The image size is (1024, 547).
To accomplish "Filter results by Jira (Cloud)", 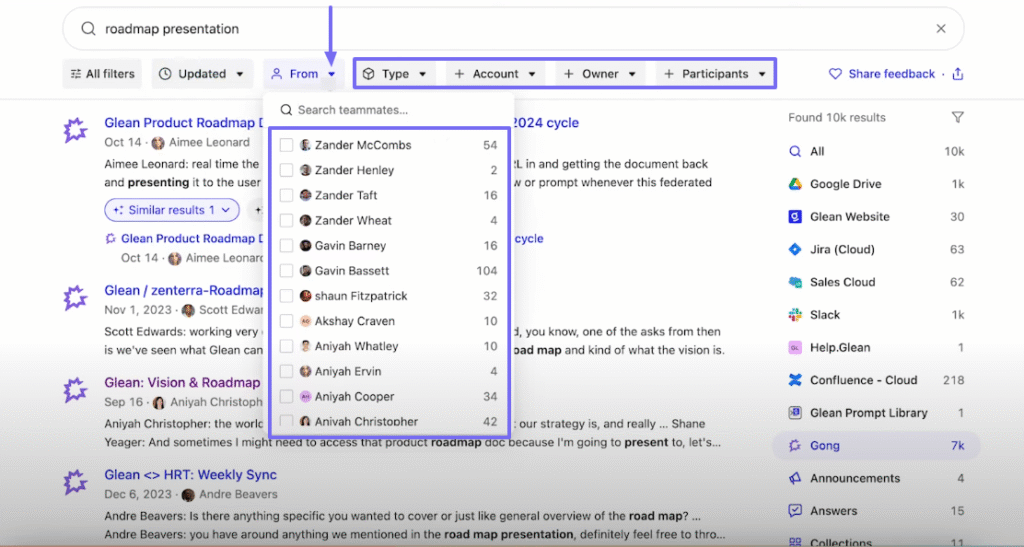I will coord(876,249).
